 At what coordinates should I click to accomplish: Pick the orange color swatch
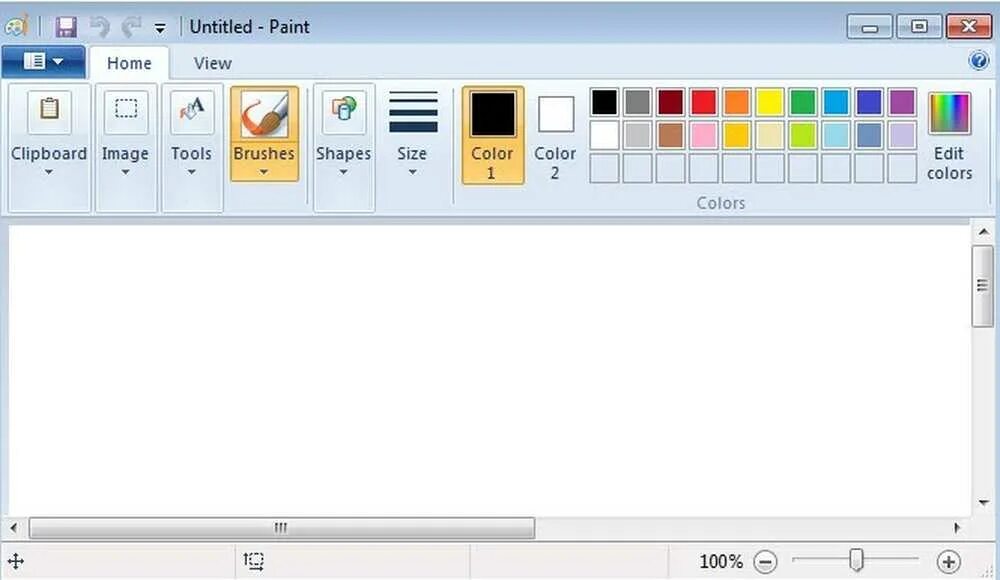[x=737, y=102]
